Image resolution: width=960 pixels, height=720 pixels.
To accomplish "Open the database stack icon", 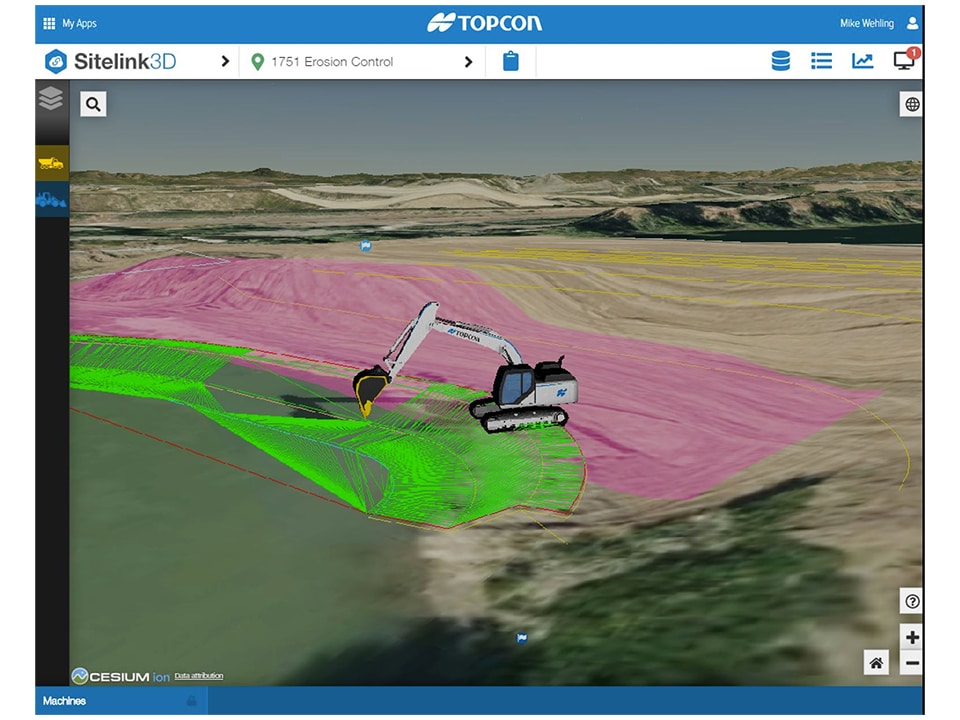I will (781, 61).
